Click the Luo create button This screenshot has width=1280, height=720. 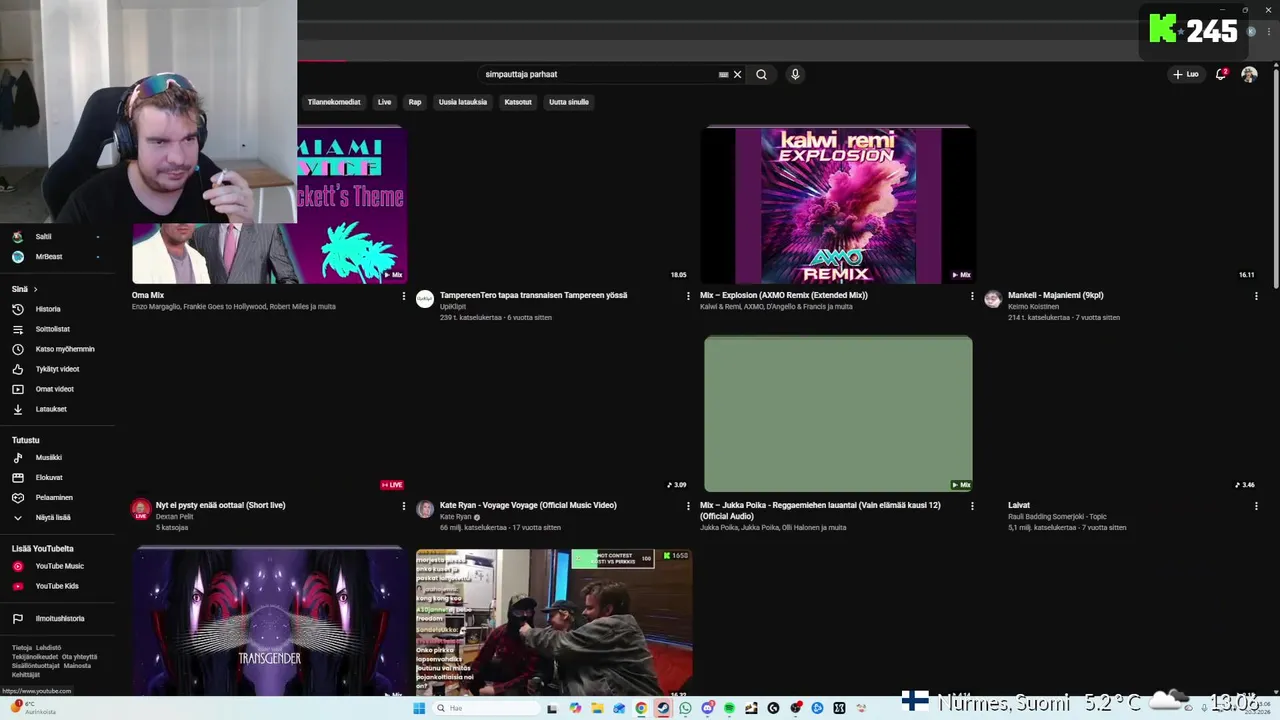pos(1186,74)
